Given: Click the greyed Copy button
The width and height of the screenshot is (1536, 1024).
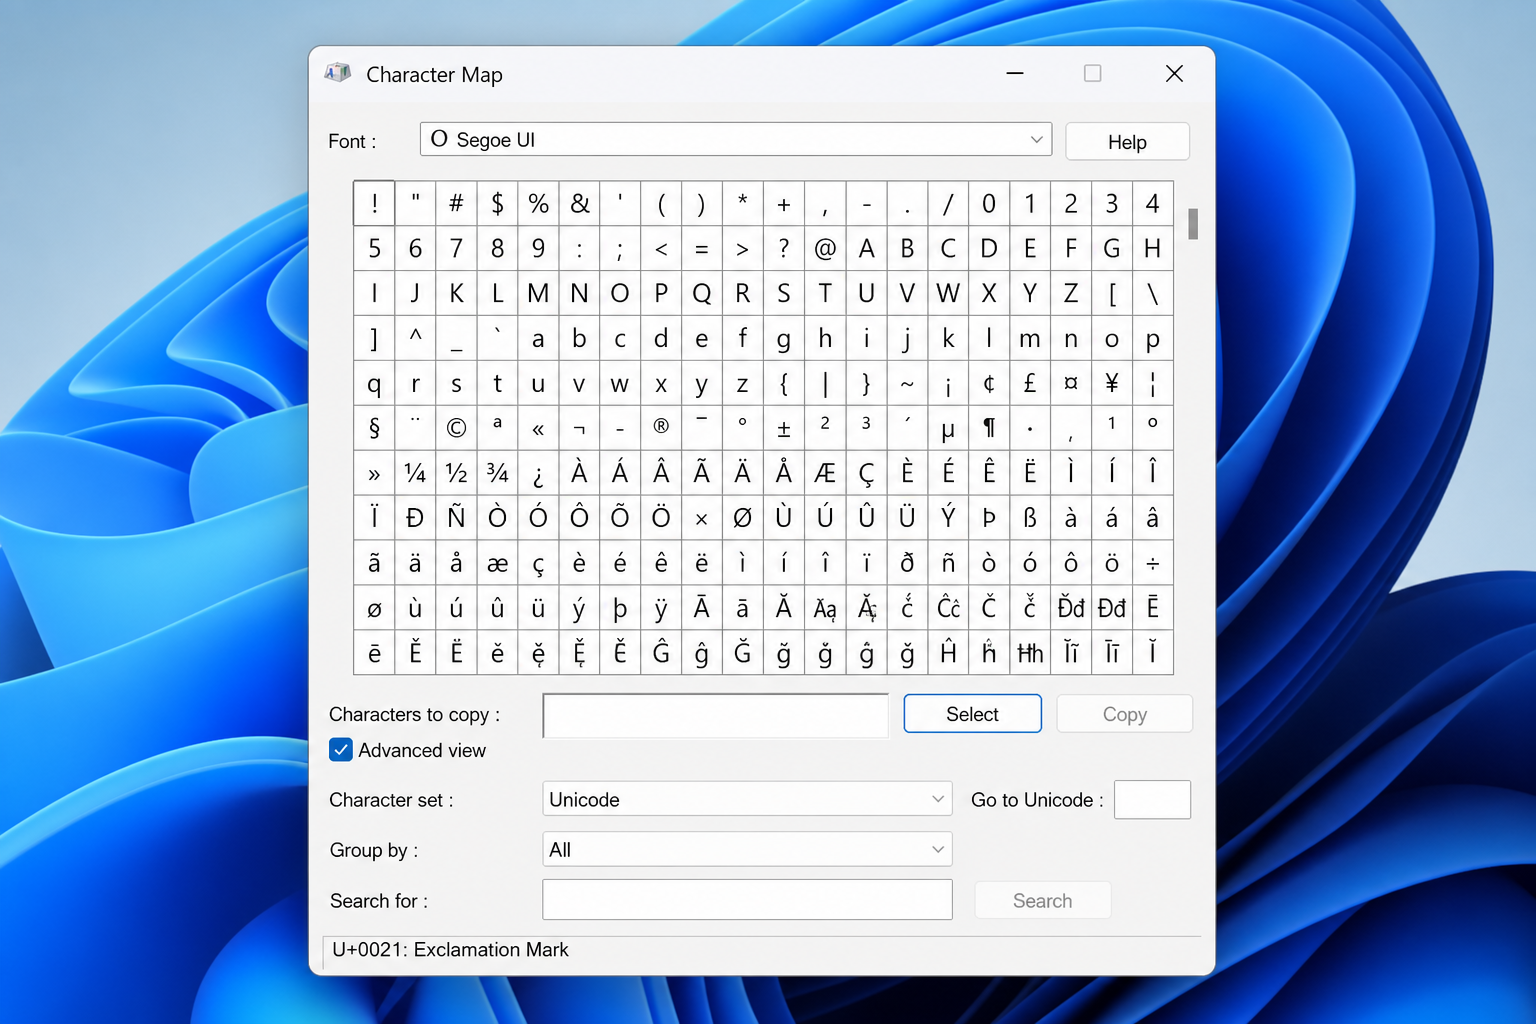Looking at the screenshot, I should (1124, 714).
